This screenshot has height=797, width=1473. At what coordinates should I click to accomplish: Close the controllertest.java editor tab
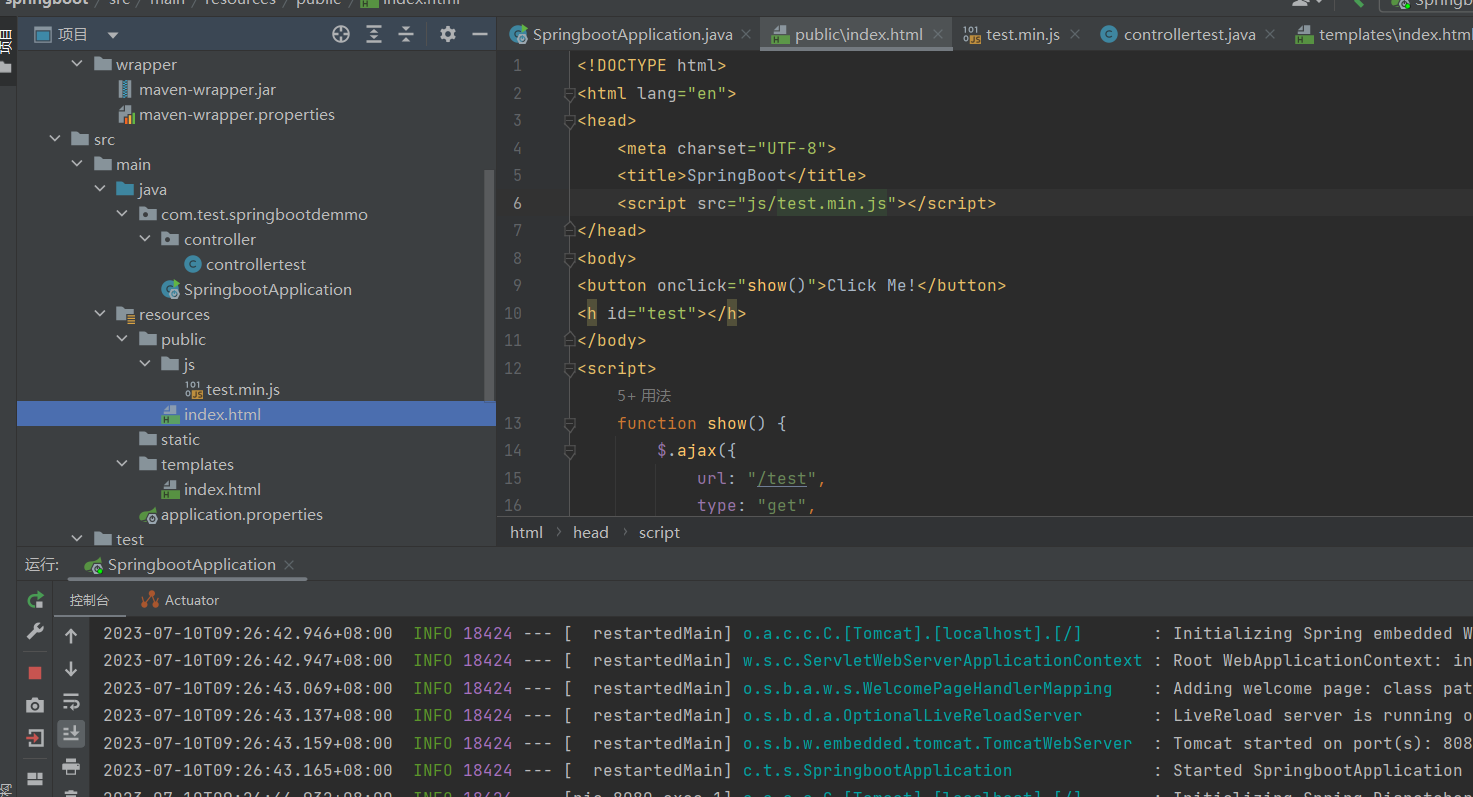pyautogui.click(x=1270, y=34)
